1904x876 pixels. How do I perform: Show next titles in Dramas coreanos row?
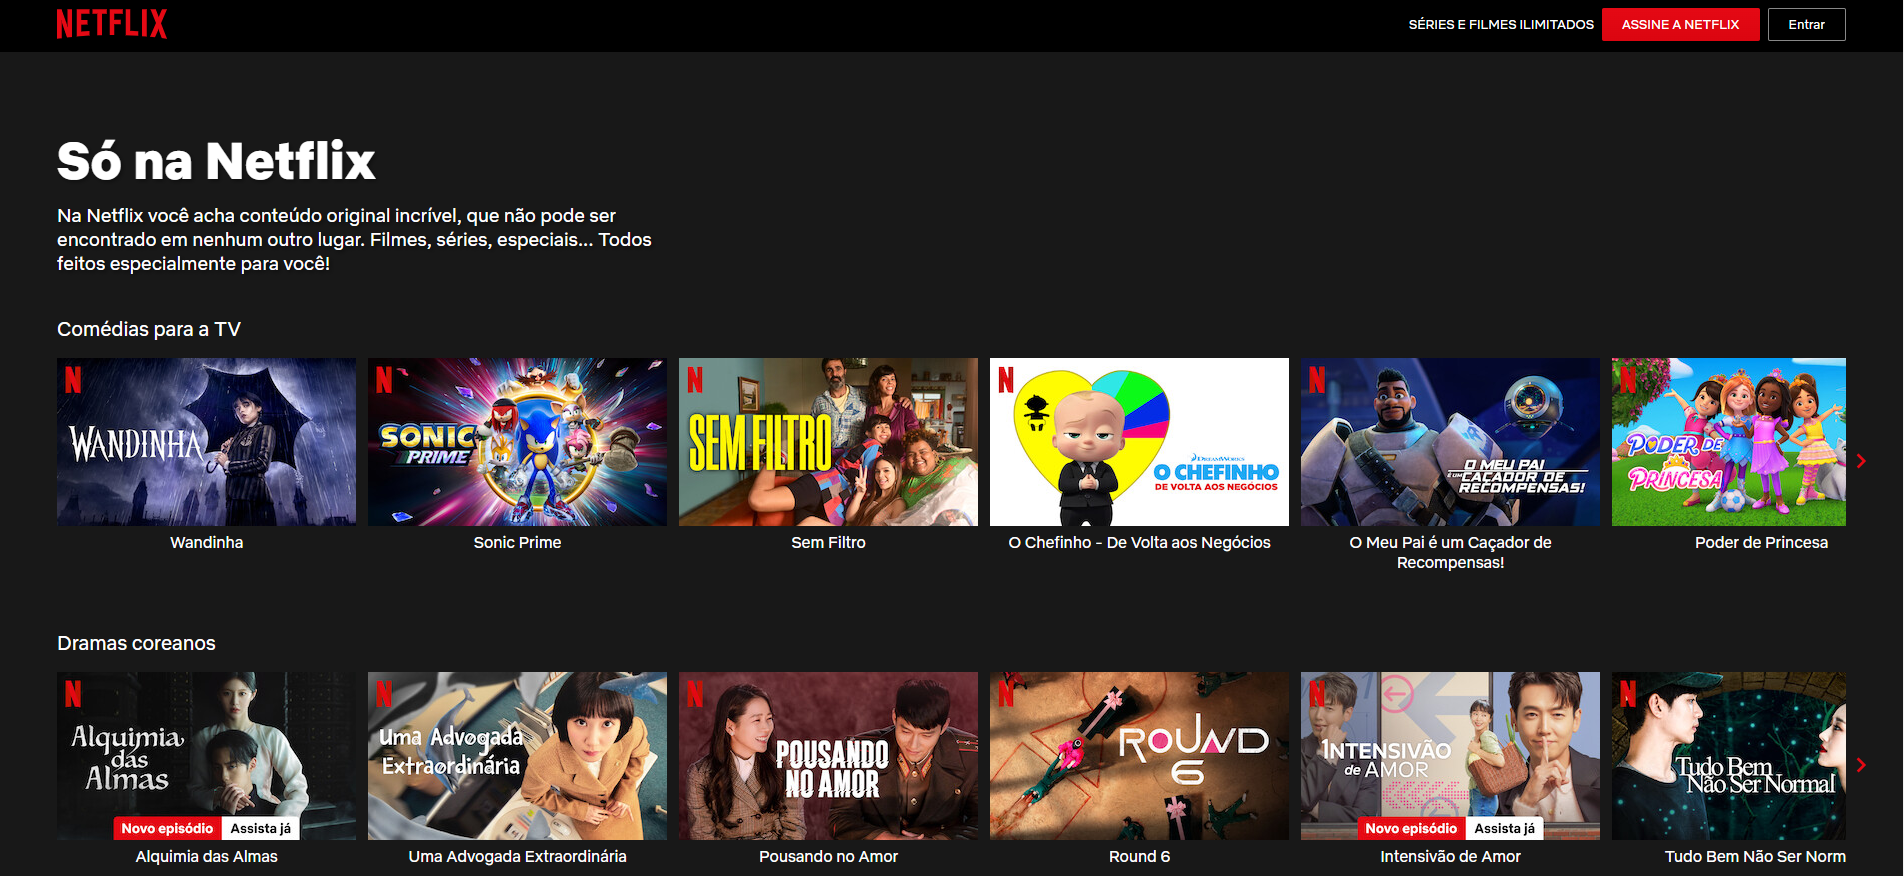point(1861,765)
